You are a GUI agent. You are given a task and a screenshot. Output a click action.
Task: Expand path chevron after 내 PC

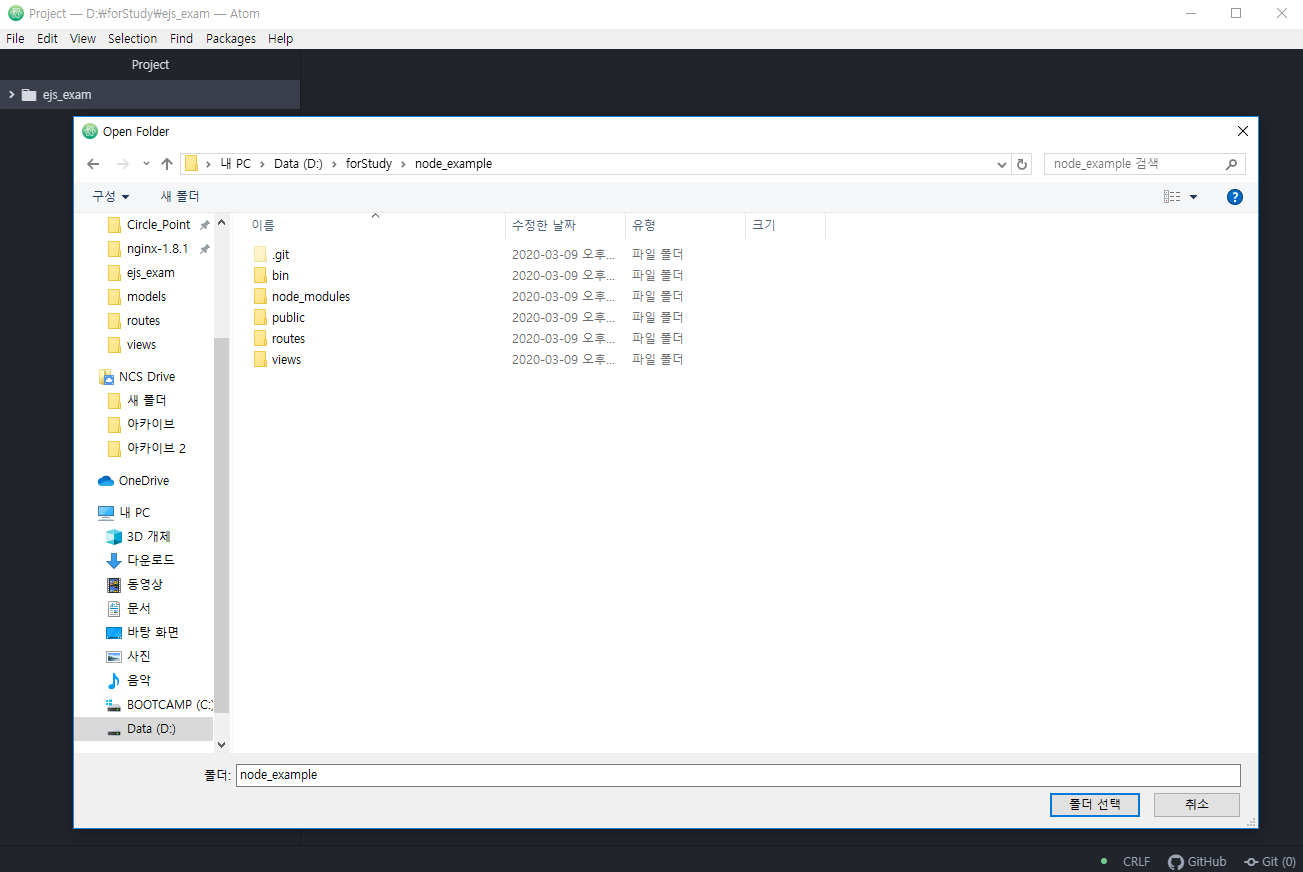coord(262,164)
